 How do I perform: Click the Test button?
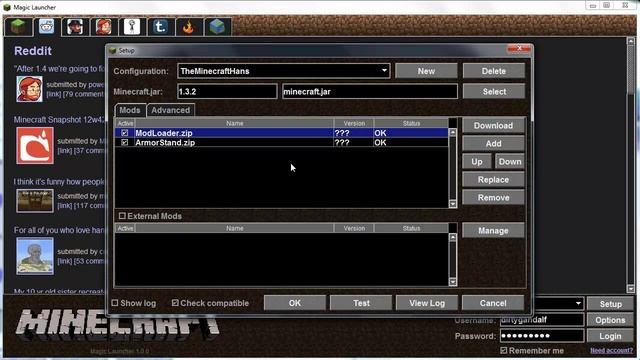[x=361, y=303]
